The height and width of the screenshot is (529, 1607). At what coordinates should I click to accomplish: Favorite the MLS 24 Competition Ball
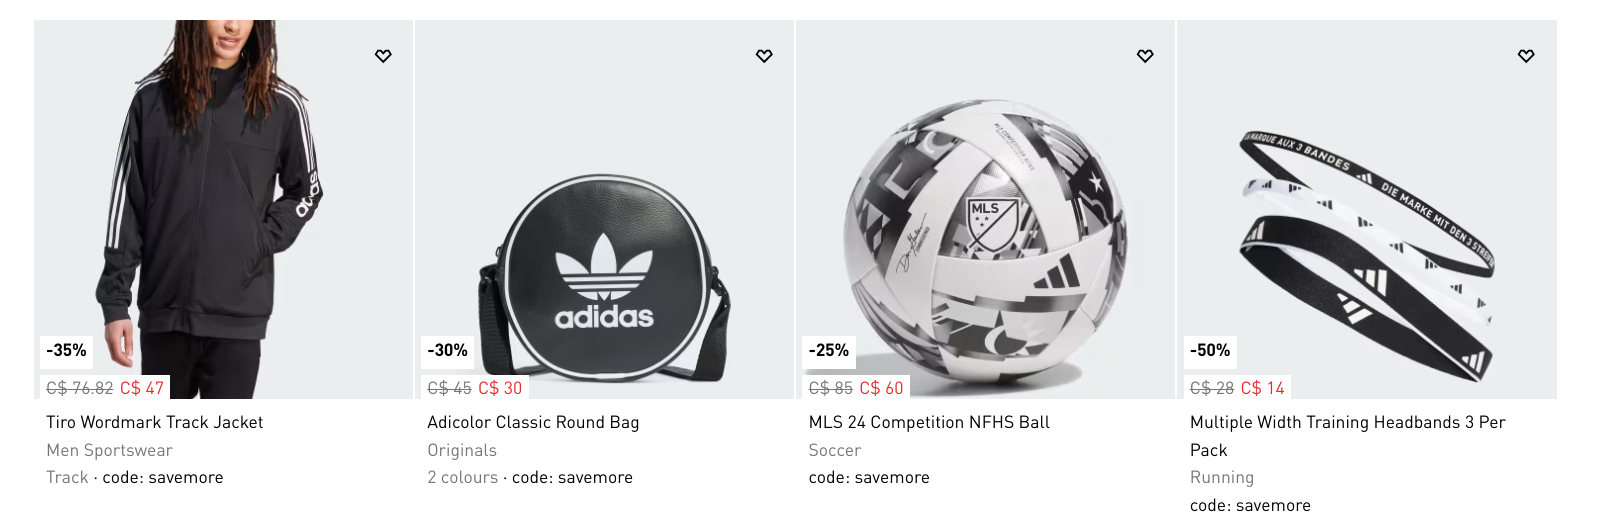click(1145, 56)
